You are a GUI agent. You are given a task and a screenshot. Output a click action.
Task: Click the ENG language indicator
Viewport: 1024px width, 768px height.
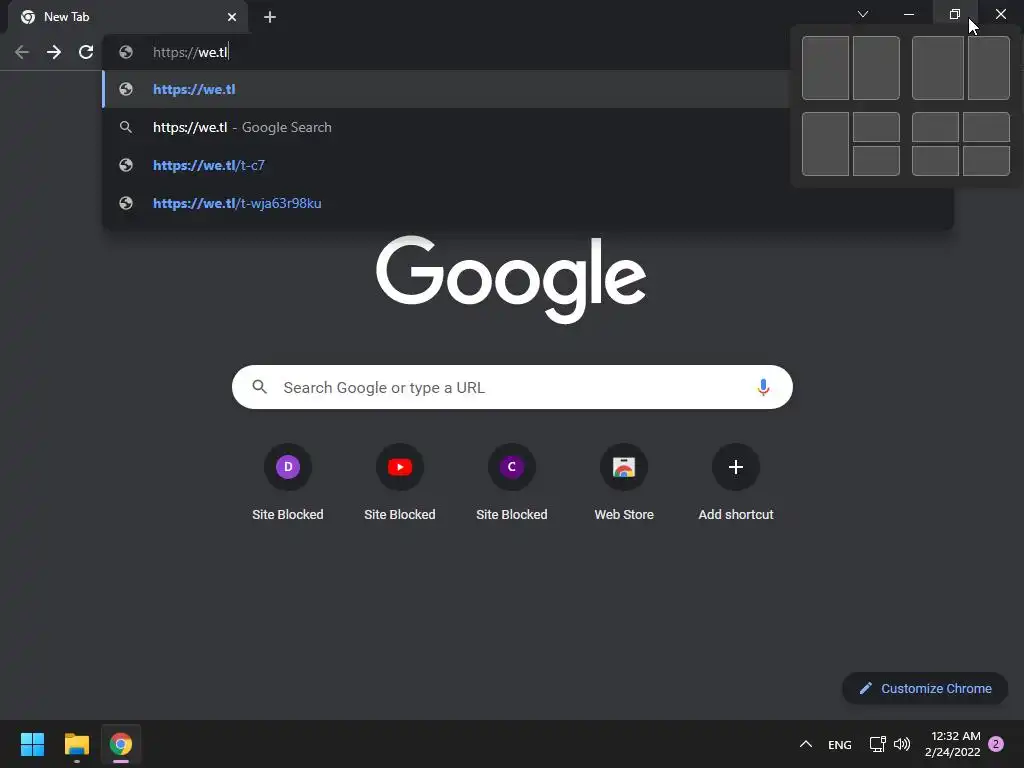pyautogui.click(x=840, y=744)
